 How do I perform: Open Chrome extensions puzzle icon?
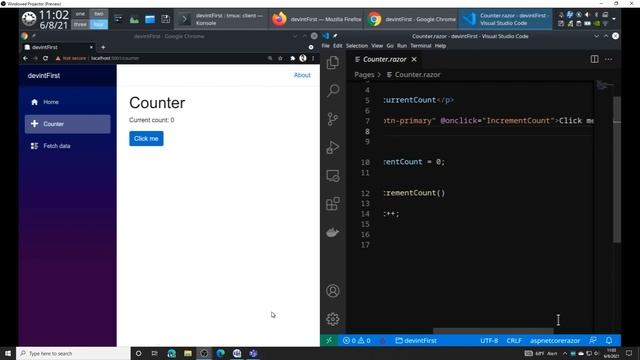coord(292,58)
